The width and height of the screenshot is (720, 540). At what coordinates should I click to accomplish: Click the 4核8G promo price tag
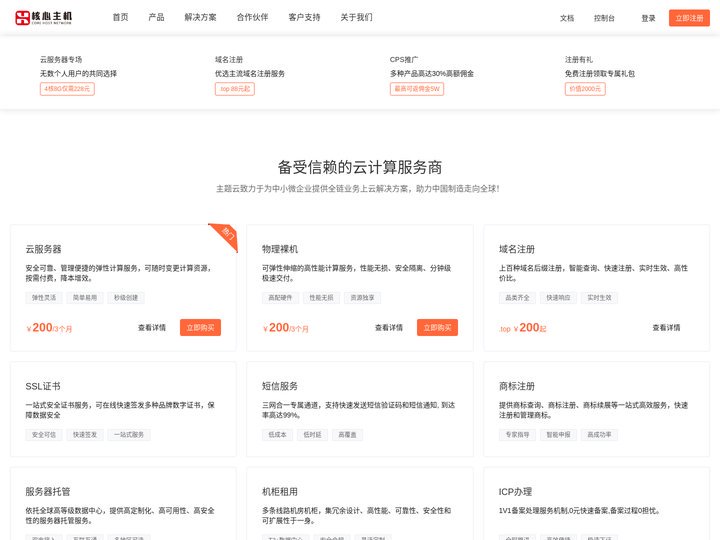(67, 89)
